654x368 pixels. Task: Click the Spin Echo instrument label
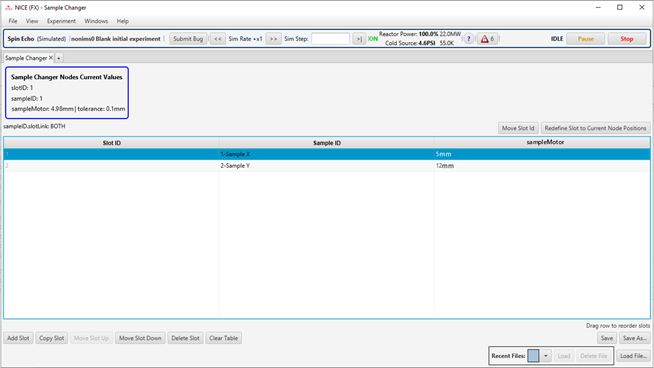[20, 39]
